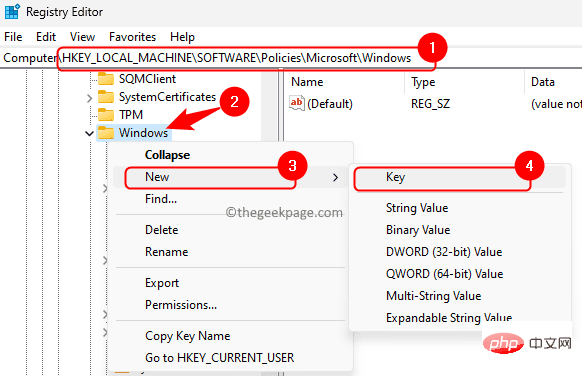The width and height of the screenshot is (582, 376).
Task: Select the (Default) value entry
Action: coord(330,104)
